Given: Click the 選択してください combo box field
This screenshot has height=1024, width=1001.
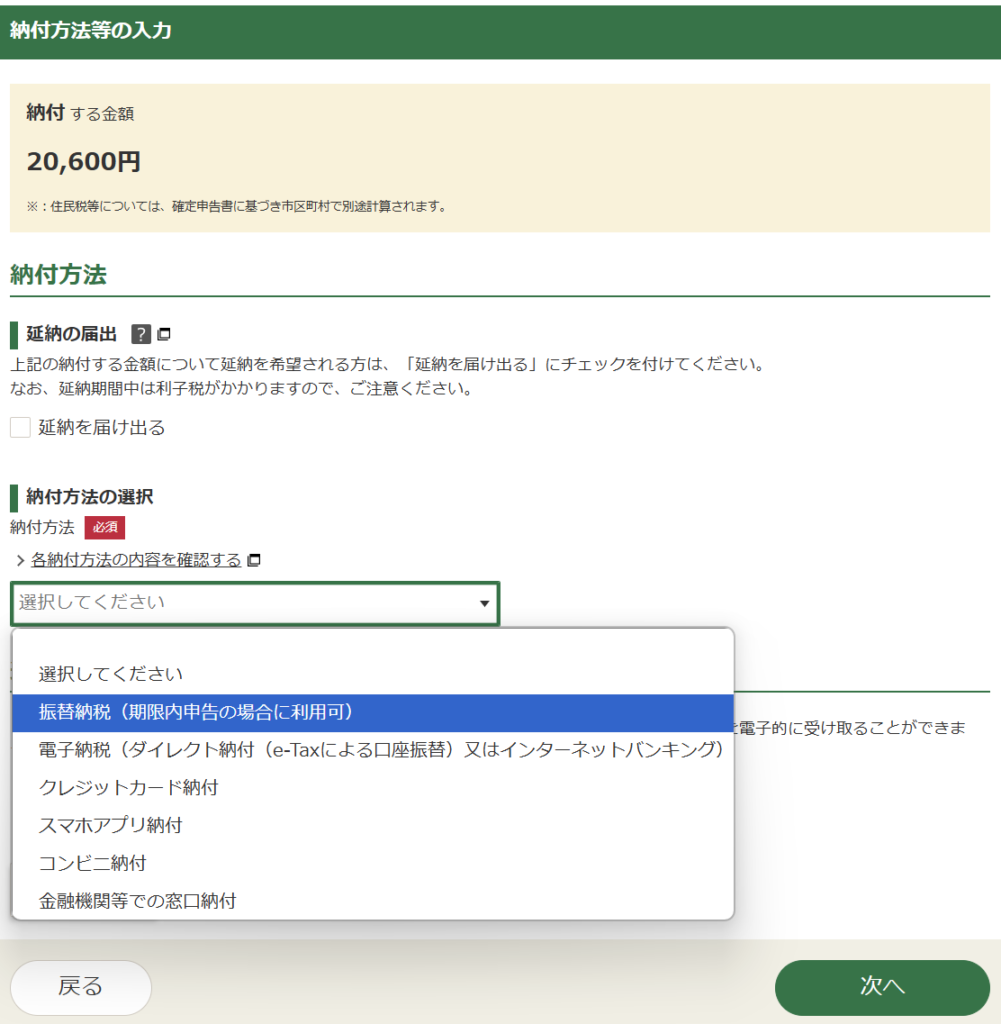Looking at the screenshot, I should tap(255, 603).
